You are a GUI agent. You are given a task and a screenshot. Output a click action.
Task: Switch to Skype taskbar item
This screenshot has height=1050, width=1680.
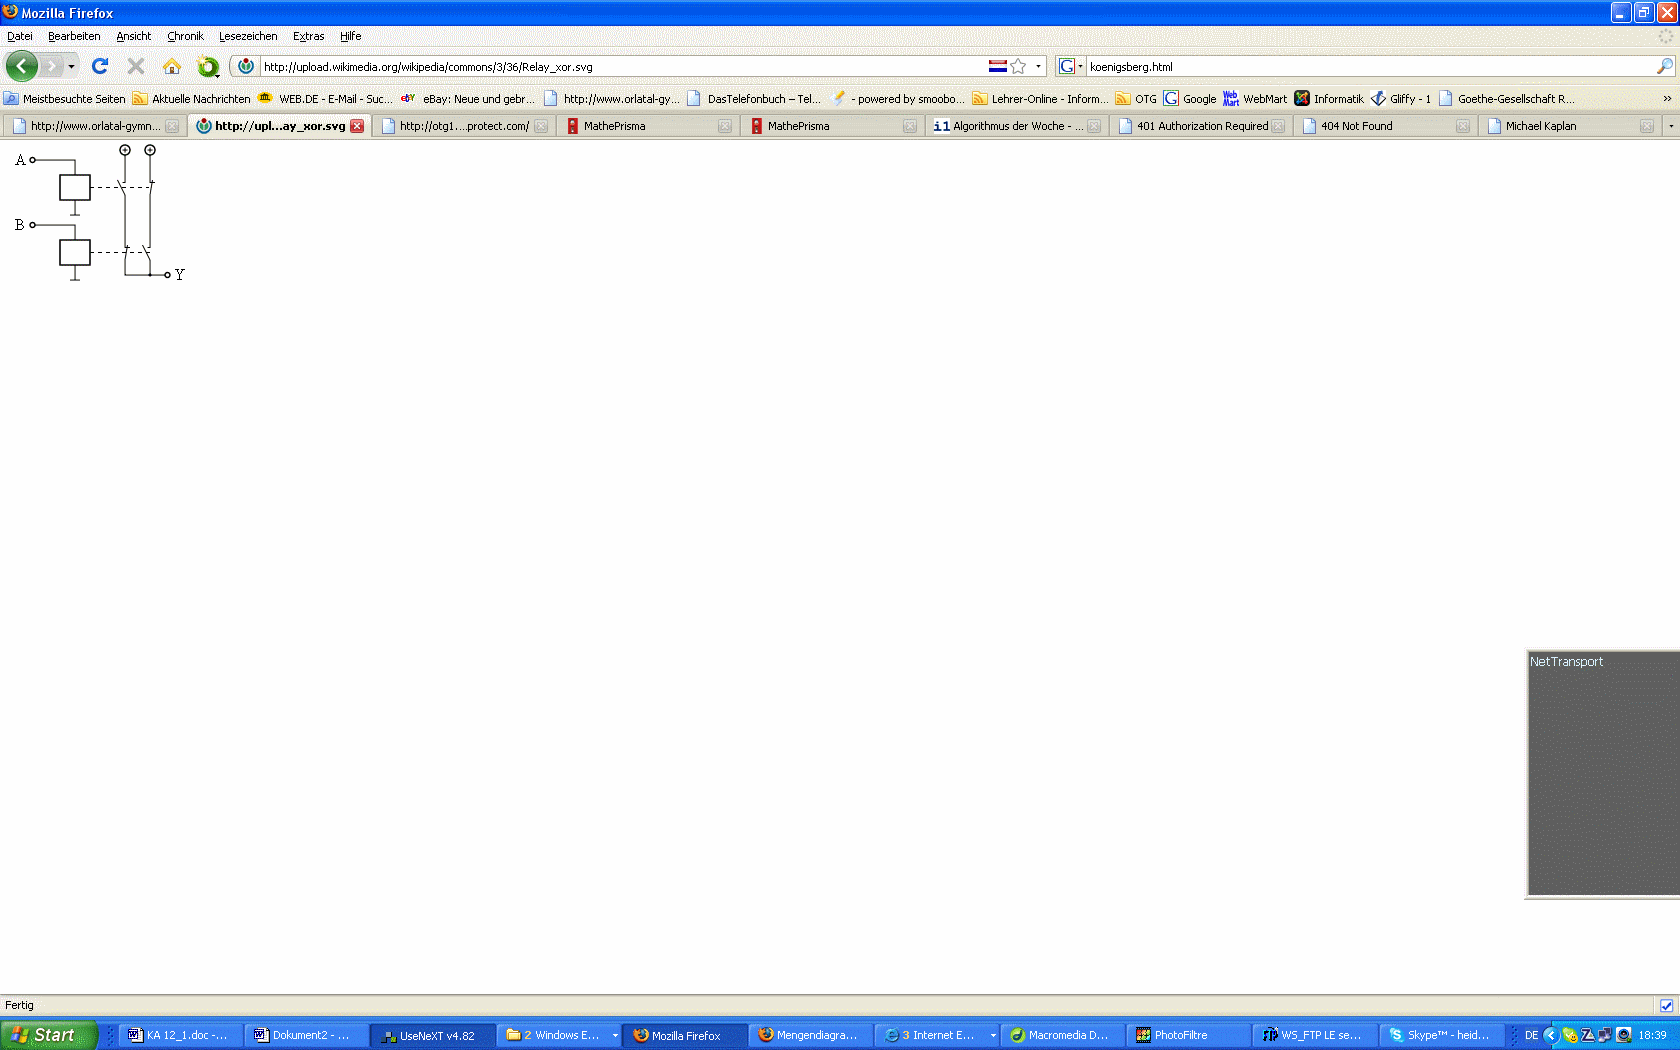coord(1440,1035)
